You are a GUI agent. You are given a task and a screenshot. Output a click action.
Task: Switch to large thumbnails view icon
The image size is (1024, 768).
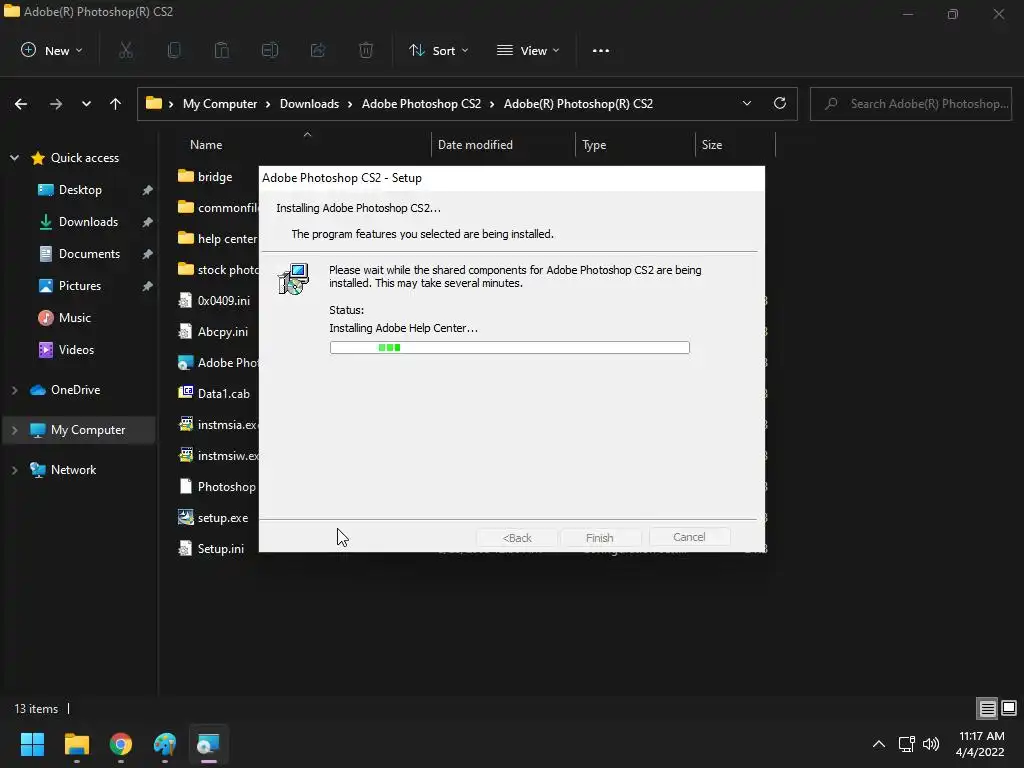pyautogui.click(x=1009, y=708)
